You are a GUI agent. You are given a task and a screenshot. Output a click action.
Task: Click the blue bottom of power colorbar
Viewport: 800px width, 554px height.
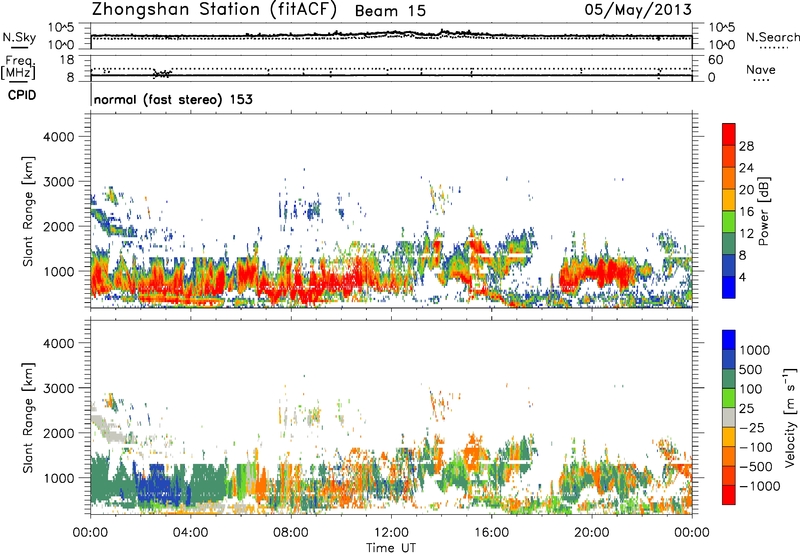click(729, 288)
